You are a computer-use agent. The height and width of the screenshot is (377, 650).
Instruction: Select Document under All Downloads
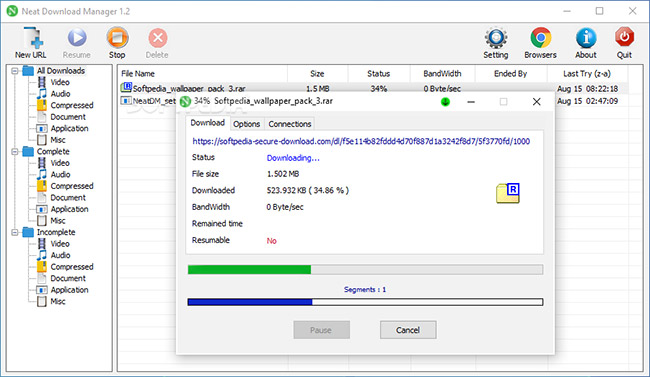pos(68,117)
